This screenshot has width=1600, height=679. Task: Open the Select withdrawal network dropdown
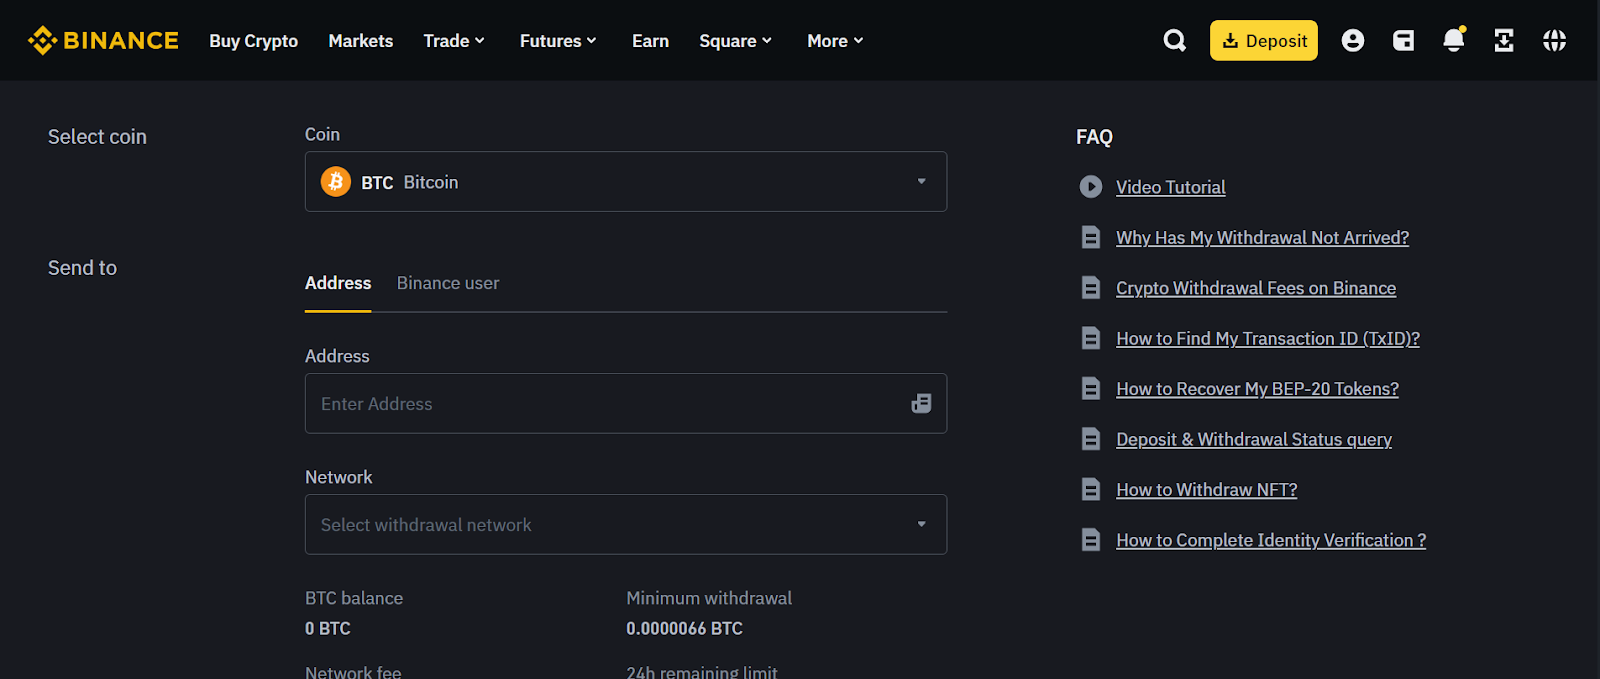[x=626, y=524]
